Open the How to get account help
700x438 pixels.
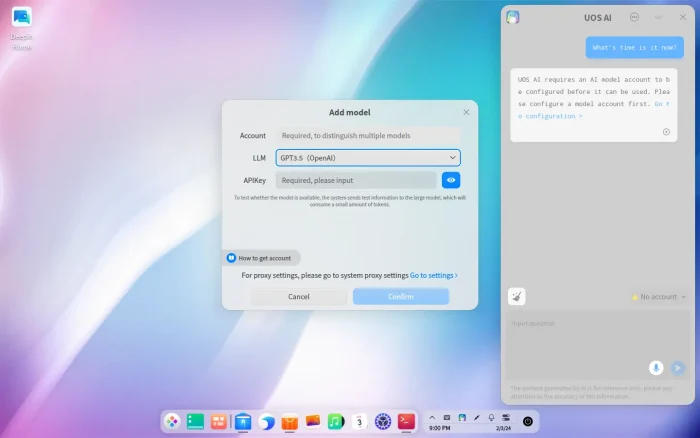260,258
